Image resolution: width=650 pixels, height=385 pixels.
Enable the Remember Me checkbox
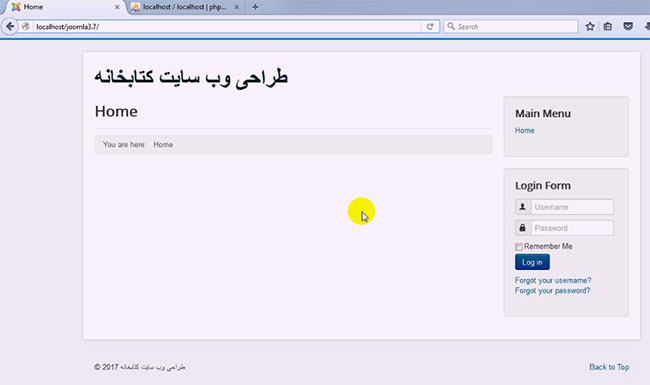pos(519,247)
